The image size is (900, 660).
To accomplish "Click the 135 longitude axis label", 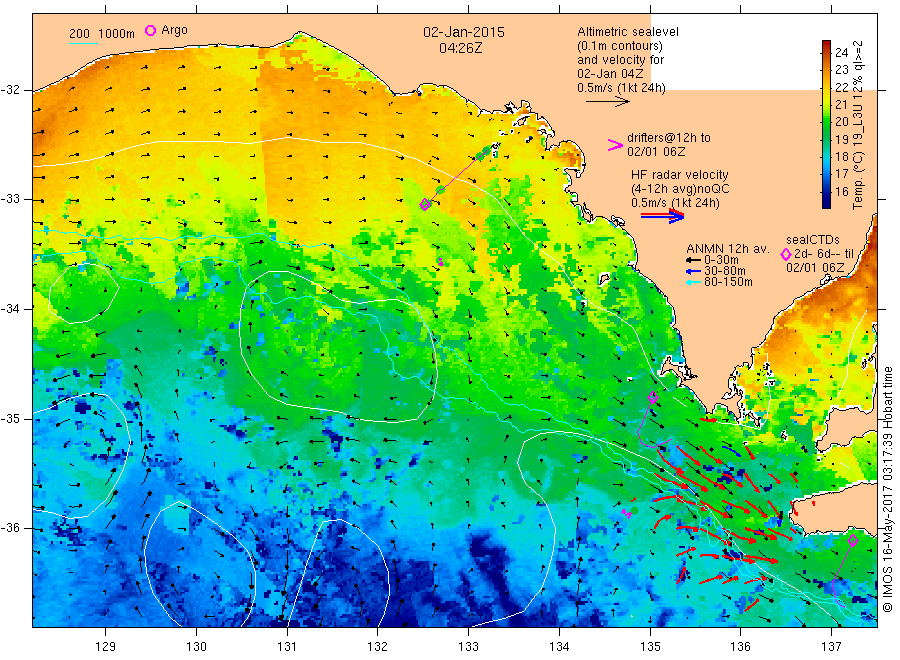I will (x=650, y=647).
